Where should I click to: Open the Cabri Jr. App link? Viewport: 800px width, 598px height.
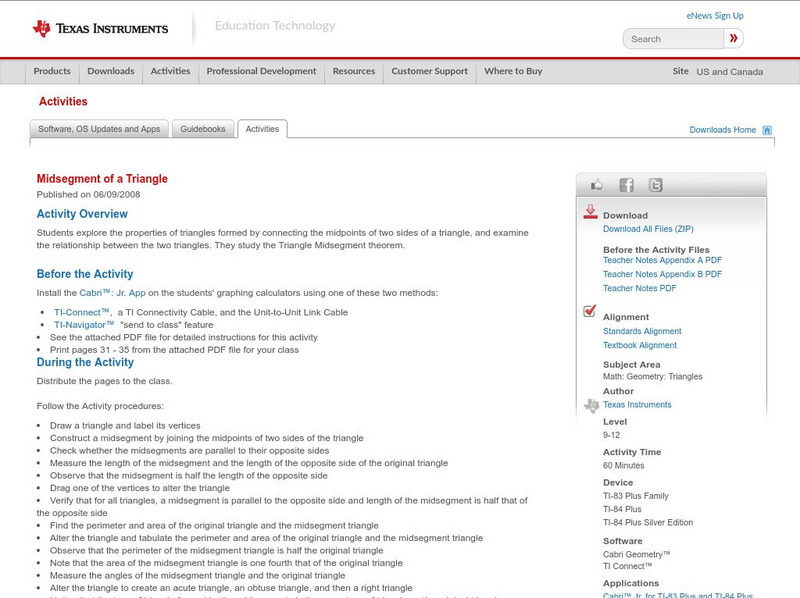[112, 293]
